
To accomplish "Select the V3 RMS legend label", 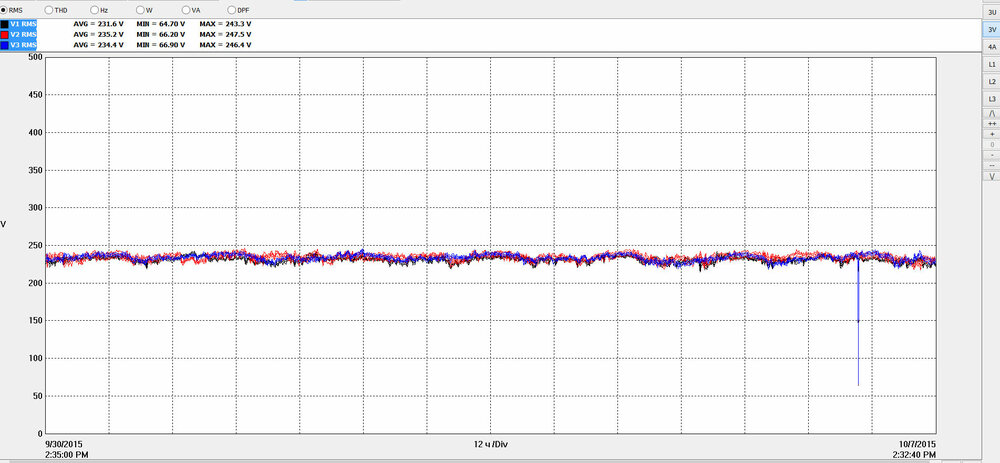I will pyautogui.click(x=25, y=45).
